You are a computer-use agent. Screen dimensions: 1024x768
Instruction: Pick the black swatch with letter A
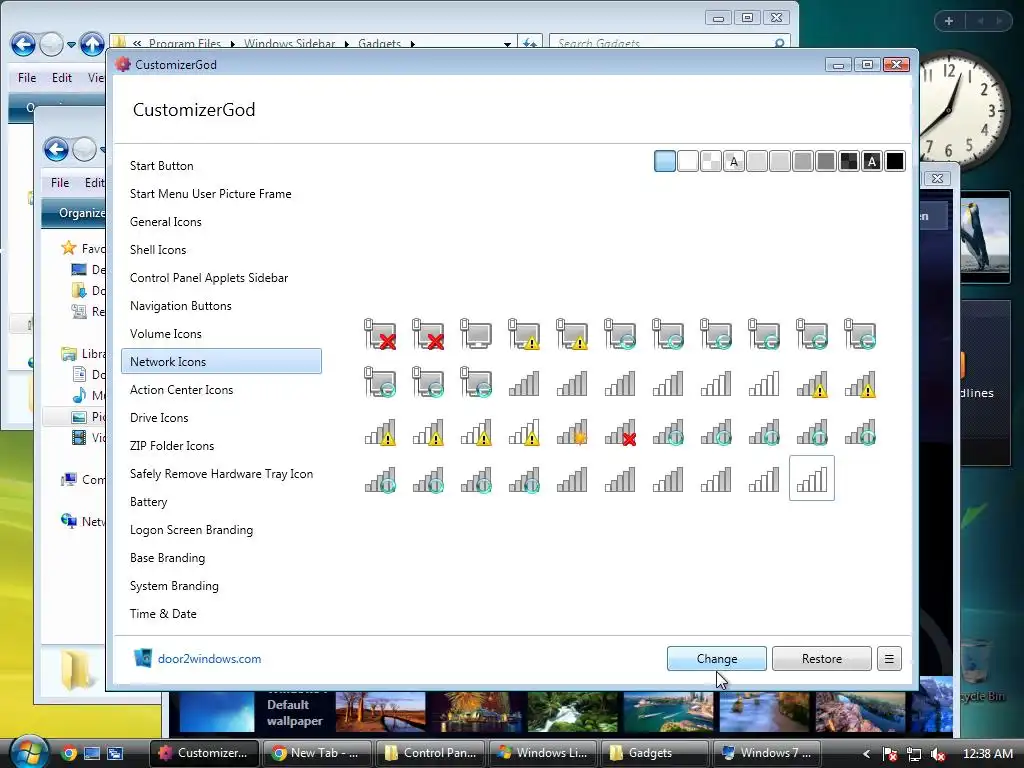(872, 161)
